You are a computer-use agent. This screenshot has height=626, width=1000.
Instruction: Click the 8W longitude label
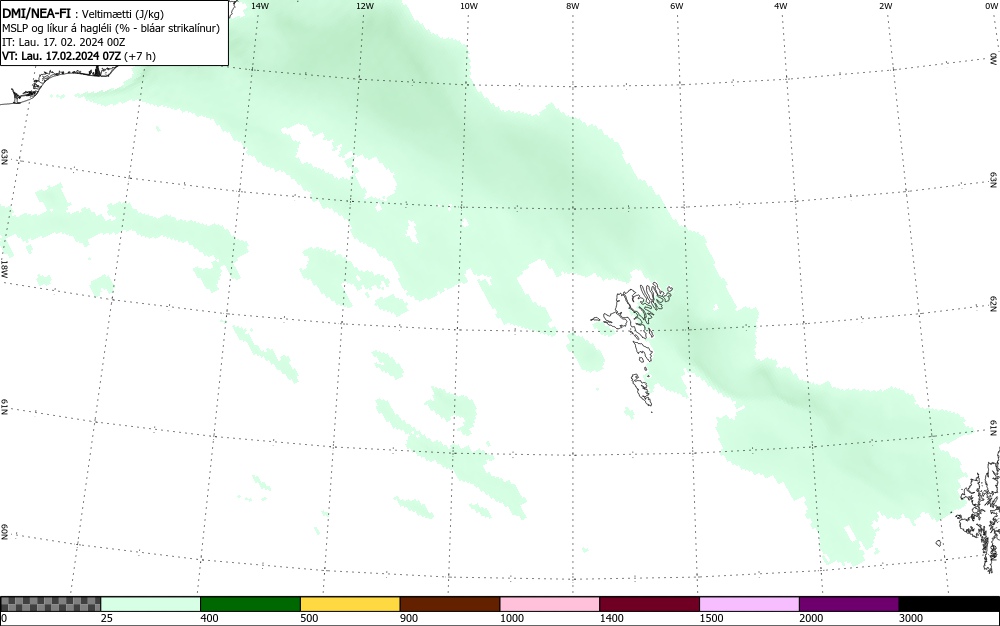point(573,6)
